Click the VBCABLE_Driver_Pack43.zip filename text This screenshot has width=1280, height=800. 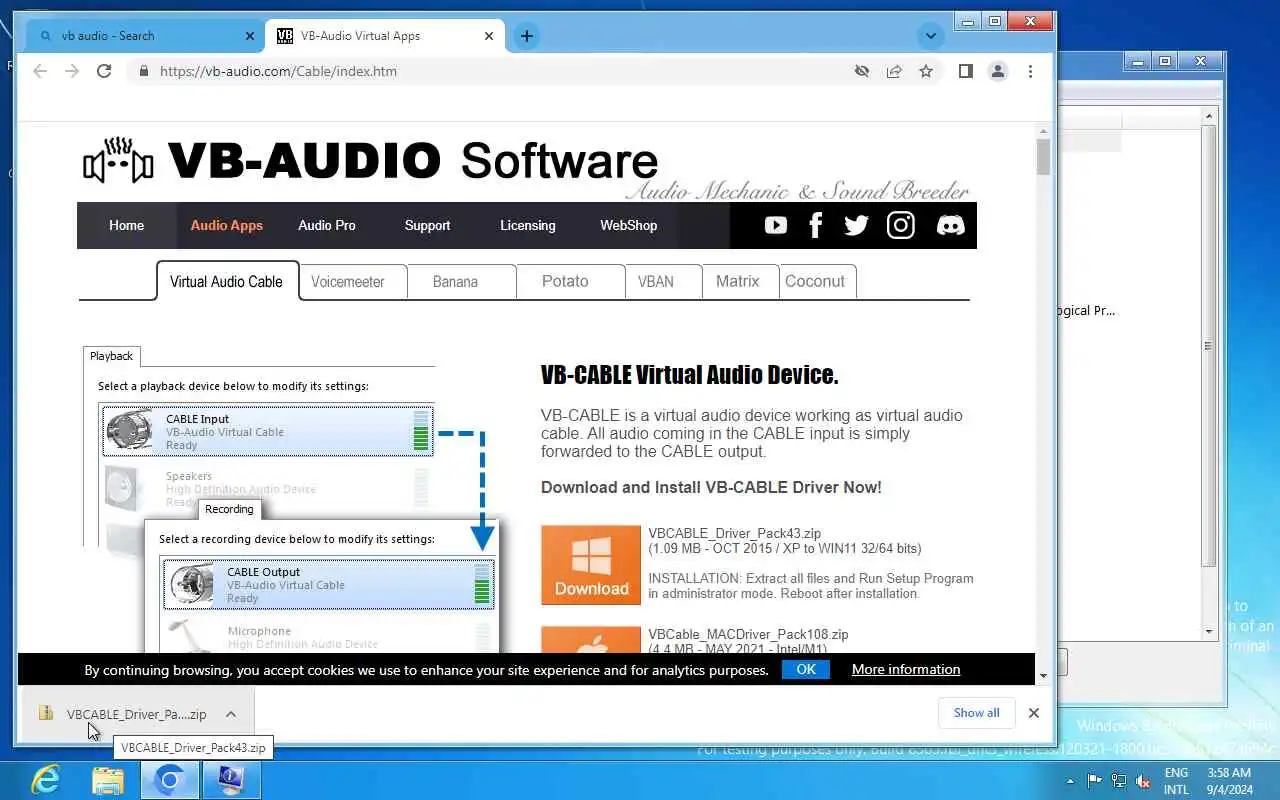click(734, 534)
